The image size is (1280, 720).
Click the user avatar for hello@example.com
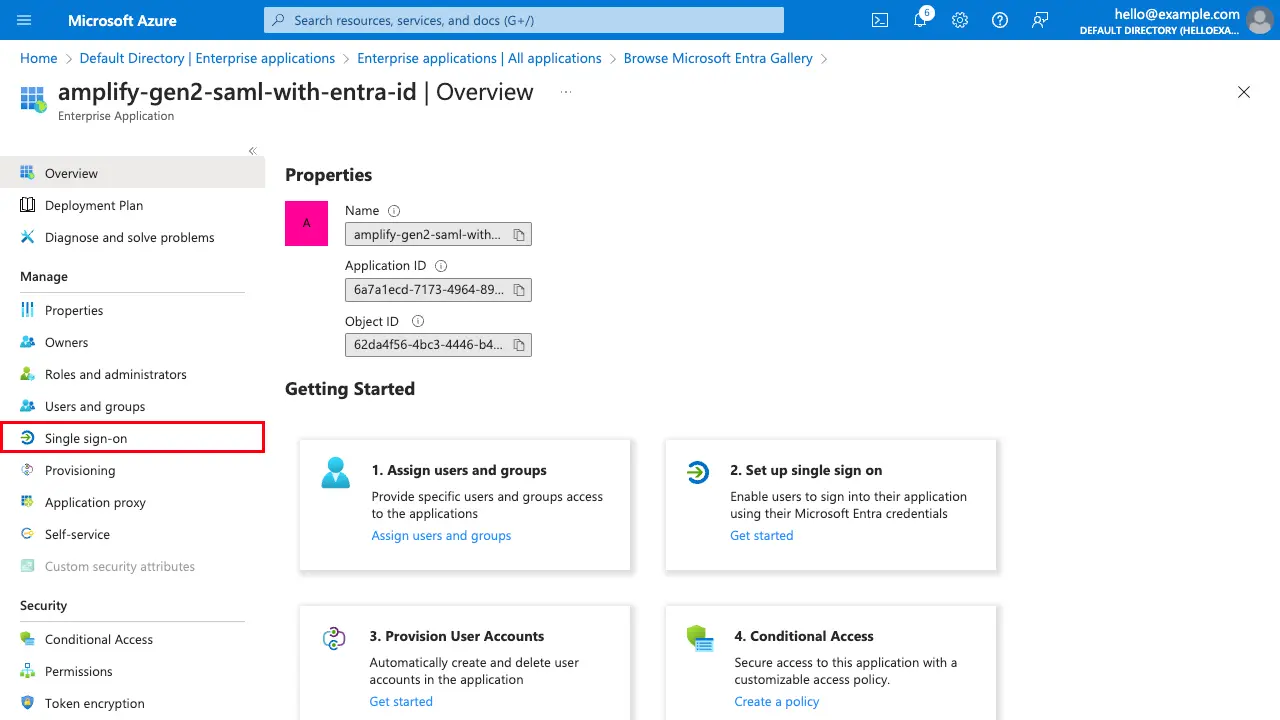tap(1259, 20)
